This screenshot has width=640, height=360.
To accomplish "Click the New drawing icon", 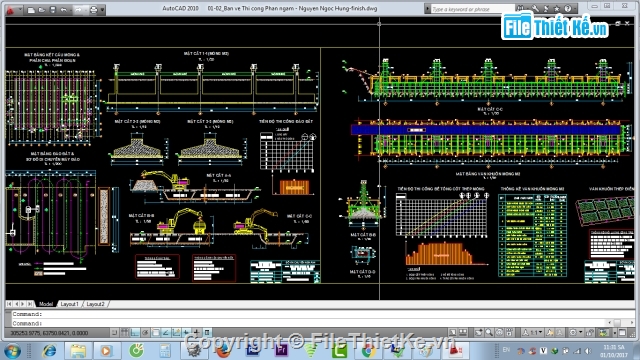I will [x=31, y=10].
